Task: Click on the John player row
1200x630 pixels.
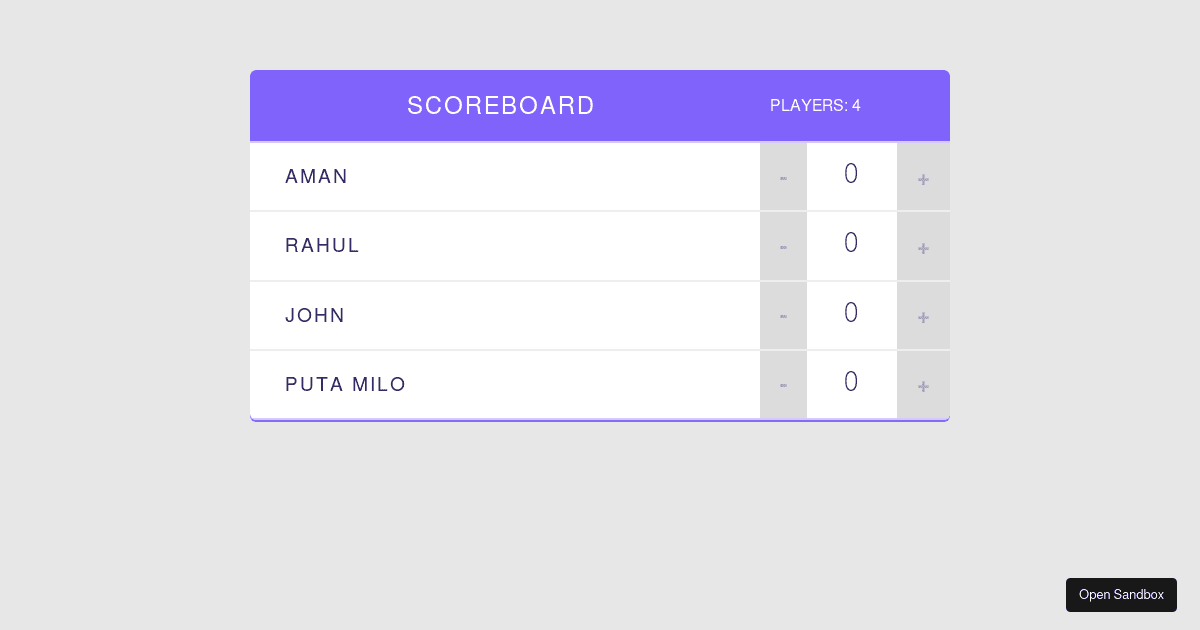Action: 600,316
